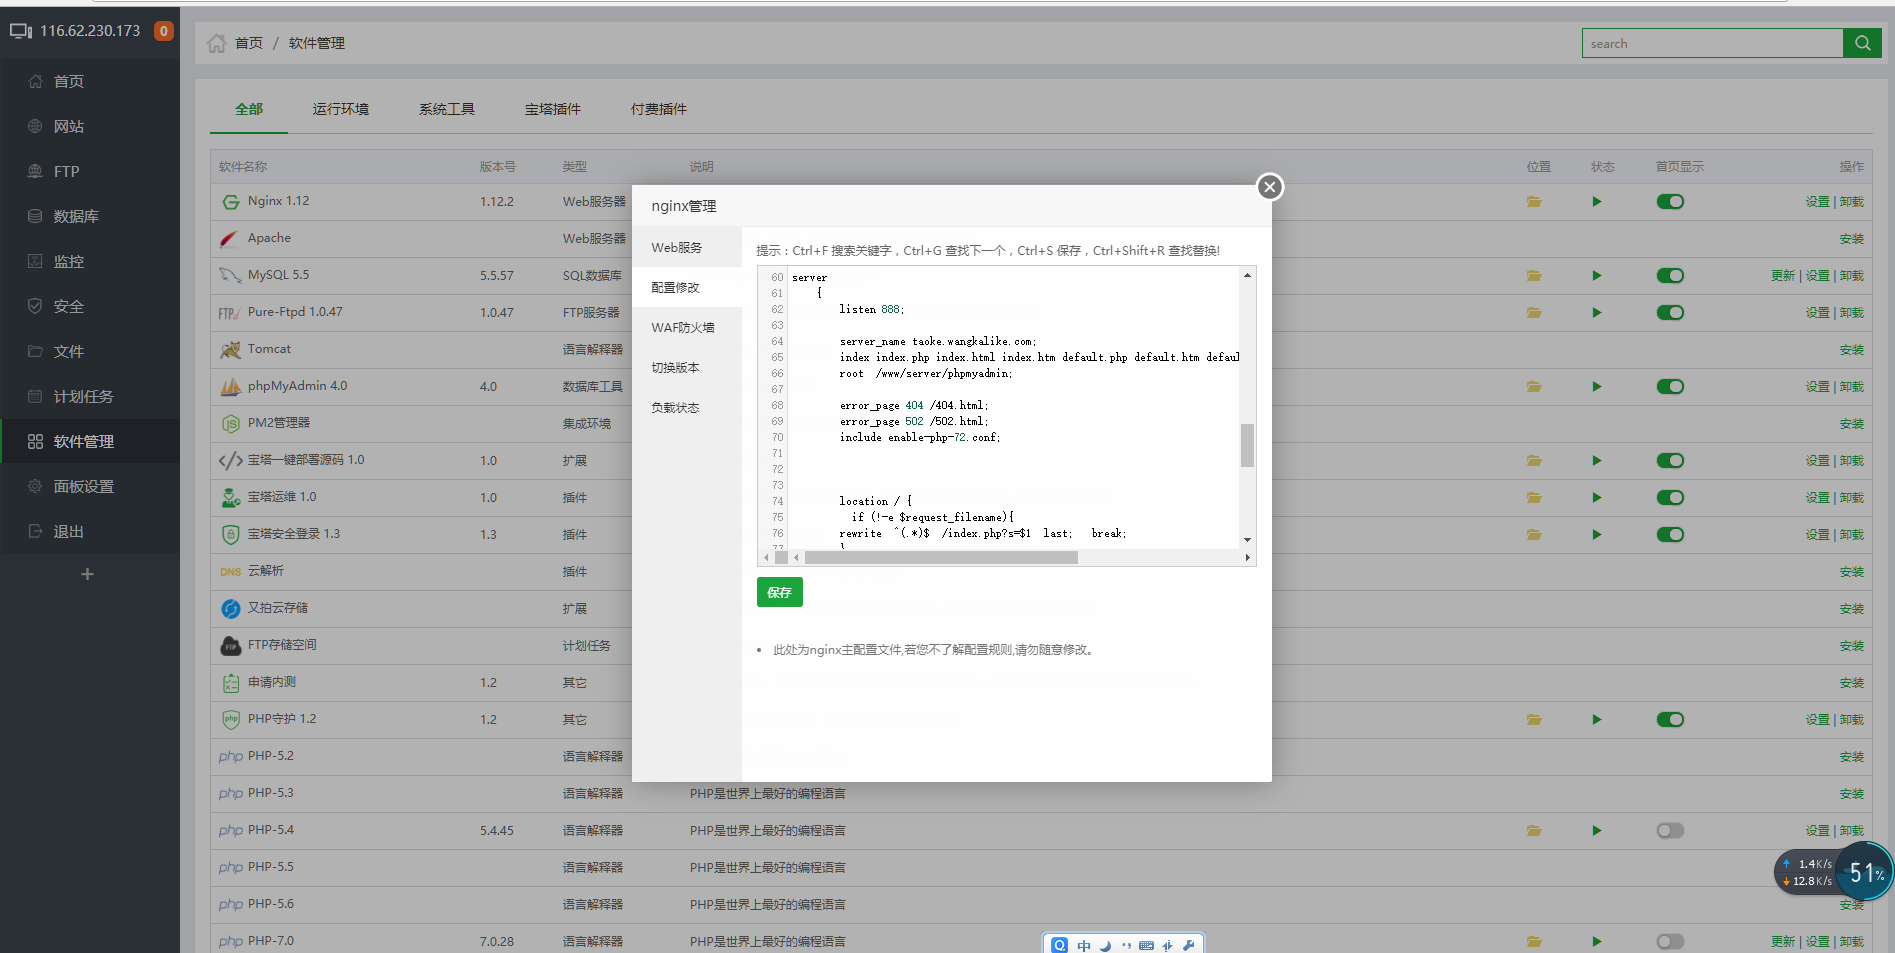The width and height of the screenshot is (1895, 953).
Task: Open 切换版本 in the nginx management dialog
Action: 677,367
